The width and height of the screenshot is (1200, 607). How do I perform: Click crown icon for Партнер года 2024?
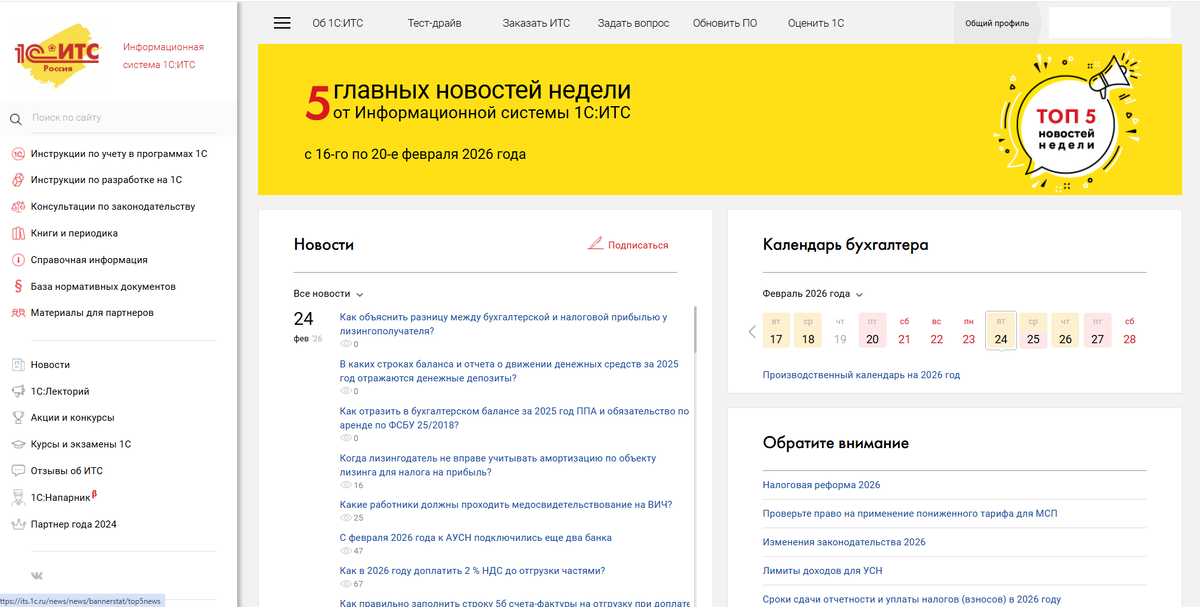coord(18,524)
